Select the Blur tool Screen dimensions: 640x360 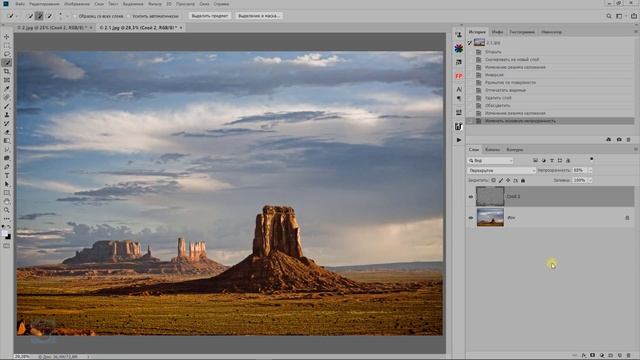[x=7, y=149]
